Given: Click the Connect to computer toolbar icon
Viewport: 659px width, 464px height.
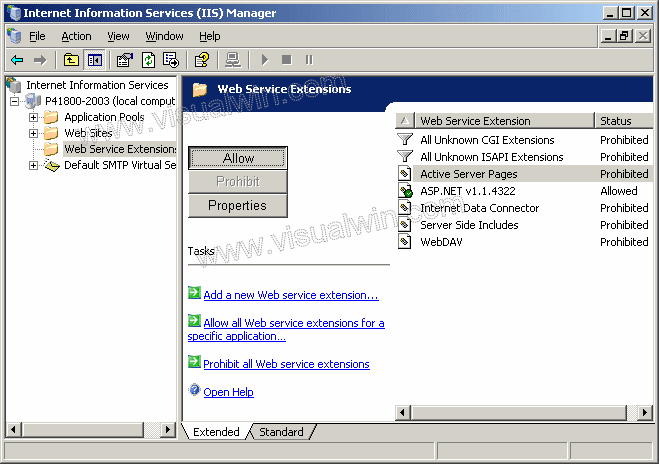Looking at the screenshot, I should click(x=233, y=60).
